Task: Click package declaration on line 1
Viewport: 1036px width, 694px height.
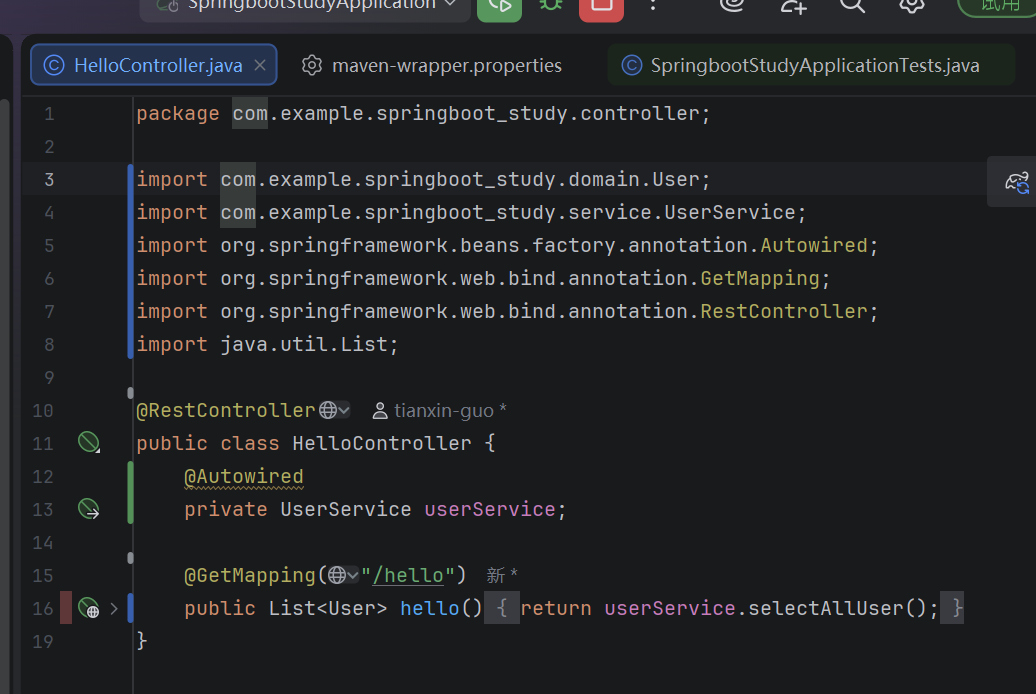Action: click(x=423, y=113)
